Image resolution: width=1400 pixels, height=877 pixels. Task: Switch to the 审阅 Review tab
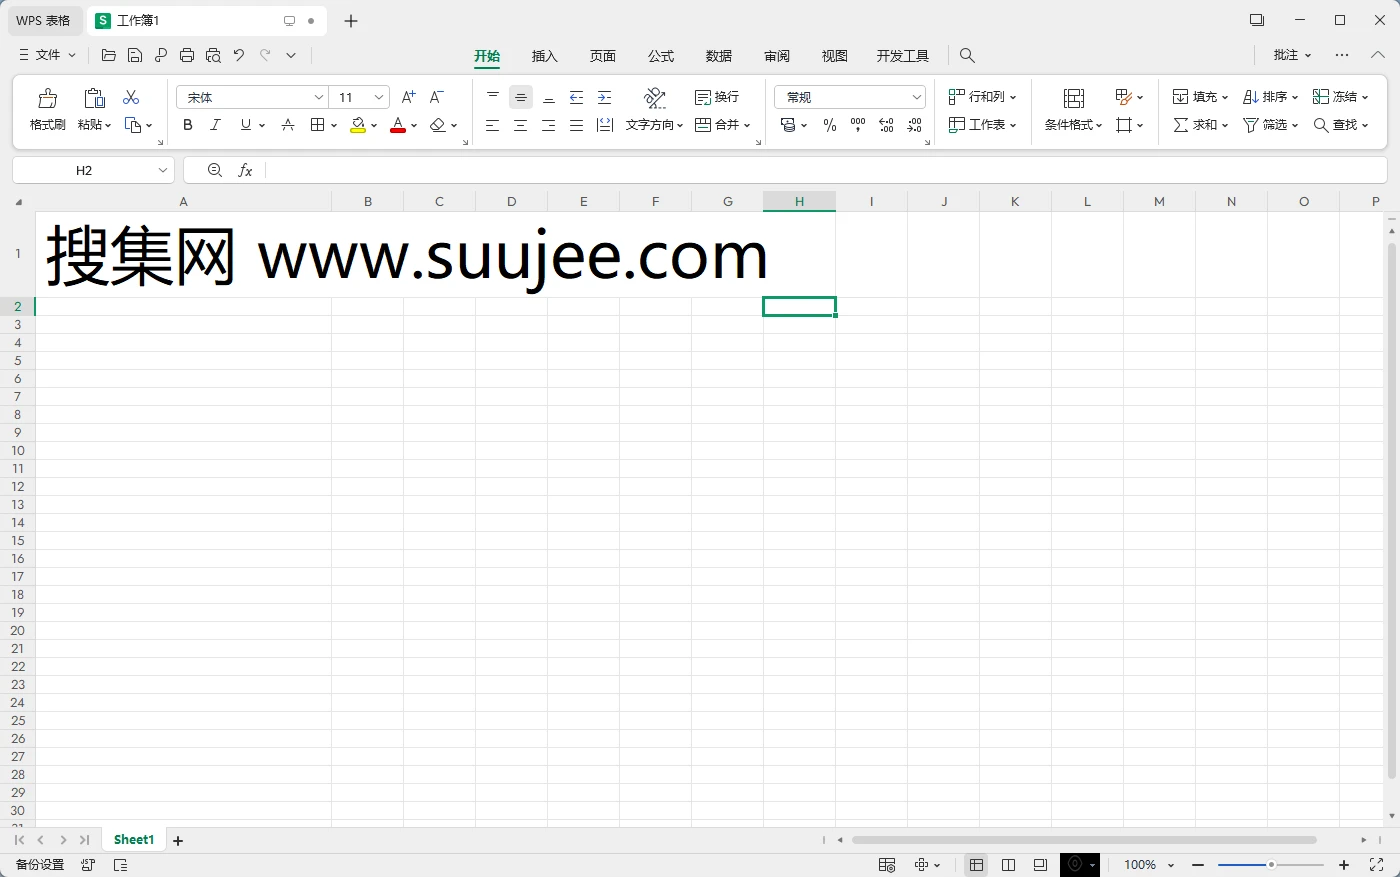pos(777,56)
